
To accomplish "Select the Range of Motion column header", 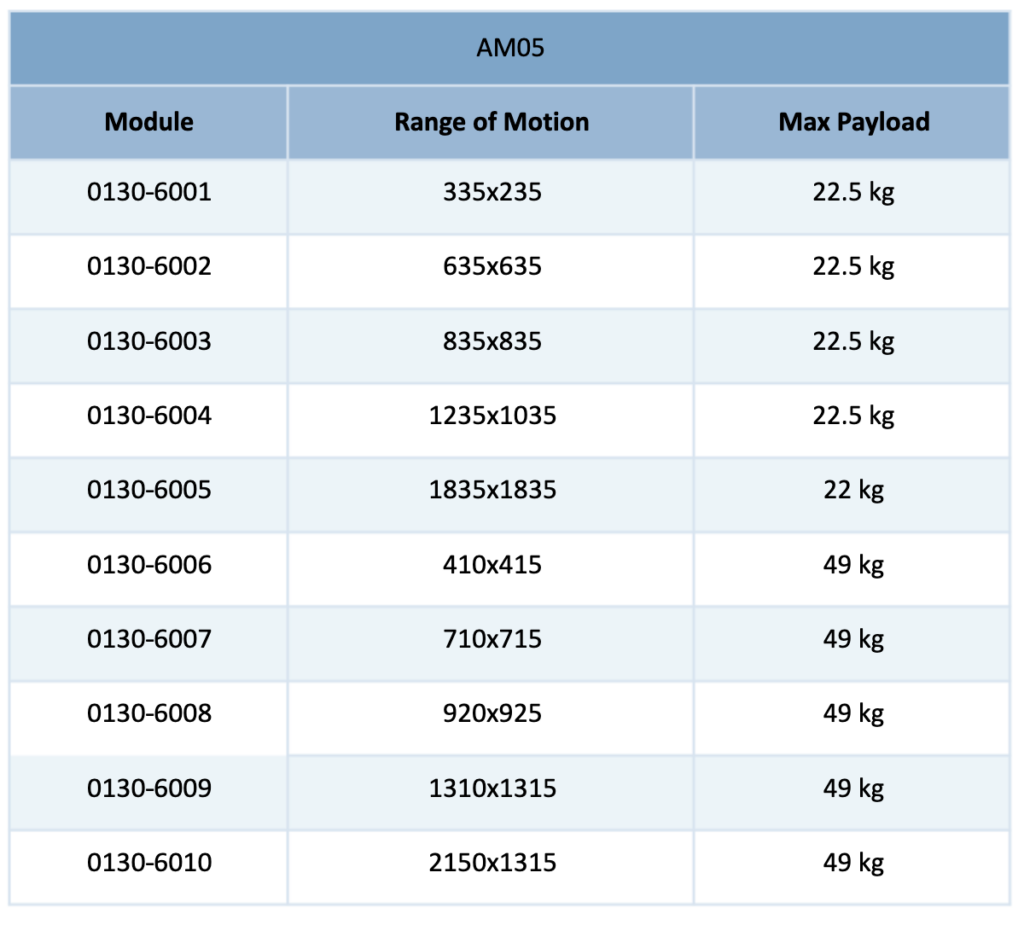I will (x=491, y=122).
